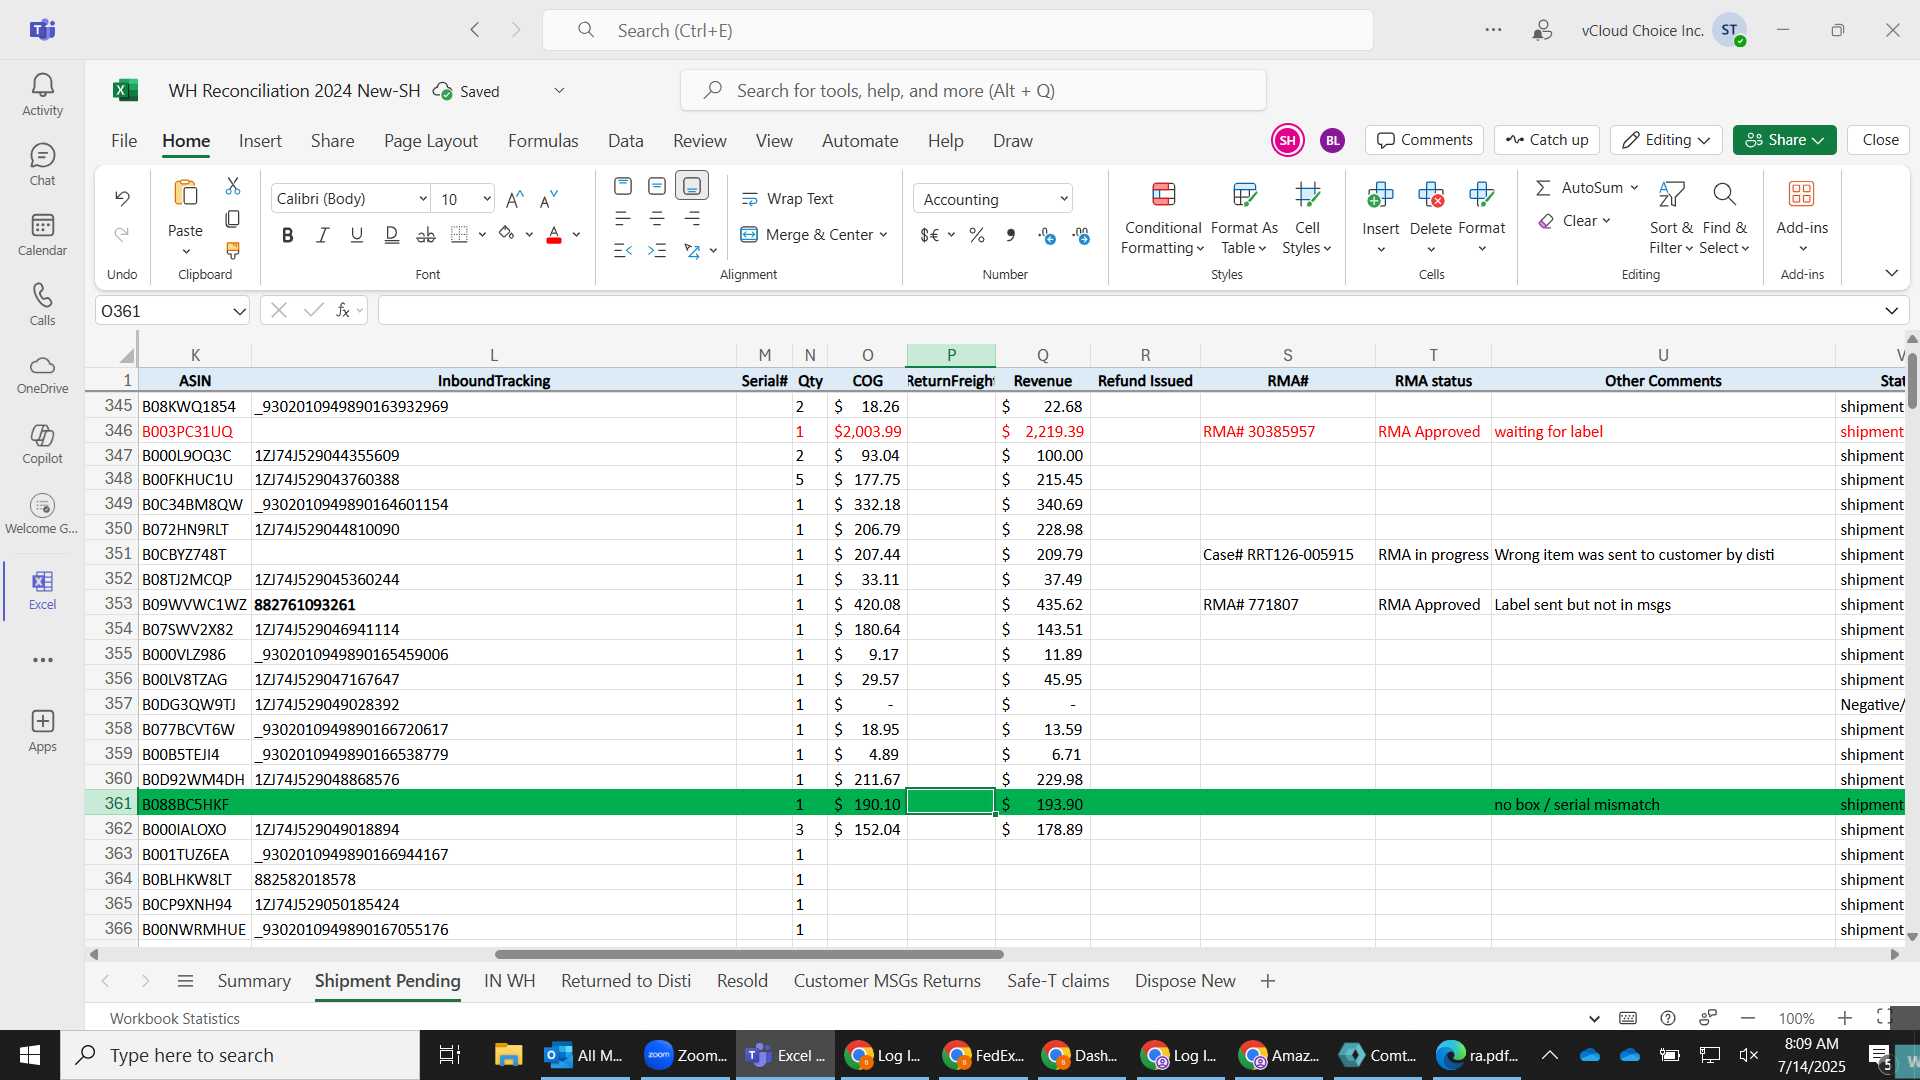Open Apps in Teams sidebar
This screenshot has height=1080, width=1920.
(42, 731)
